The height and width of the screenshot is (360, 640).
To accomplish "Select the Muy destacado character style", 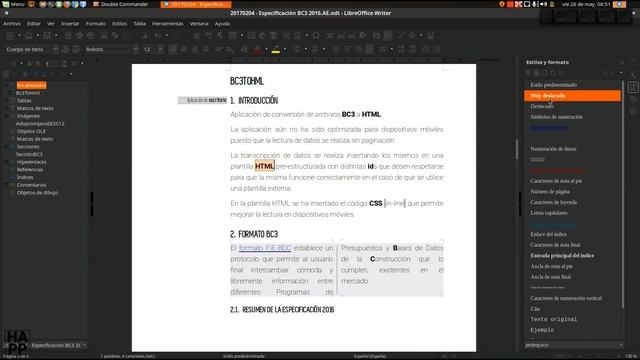I will [572, 96].
